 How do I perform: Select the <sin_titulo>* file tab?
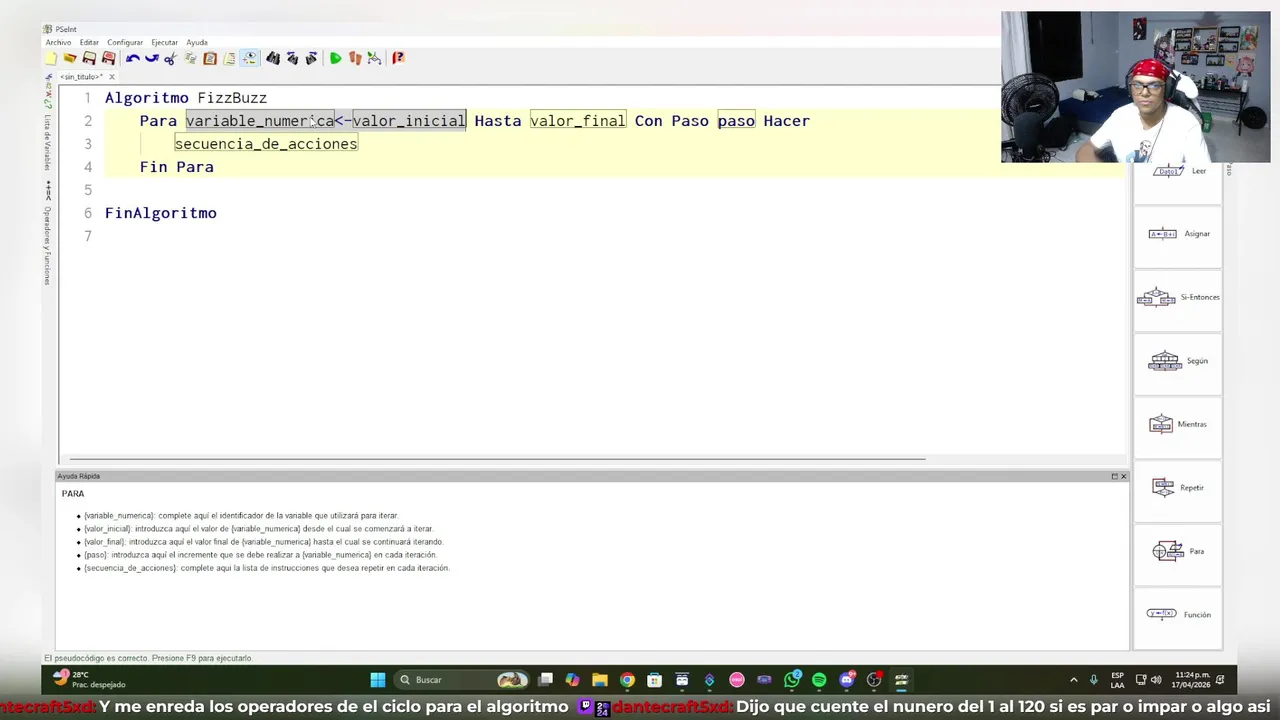pyautogui.click(x=80, y=77)
